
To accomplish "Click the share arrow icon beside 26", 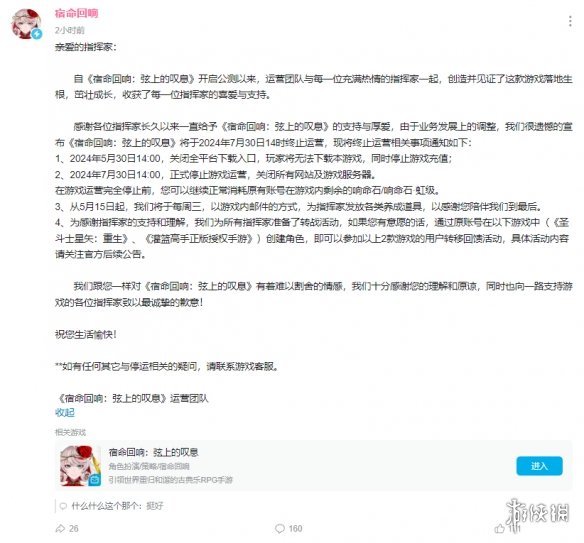I will point(60,528).
